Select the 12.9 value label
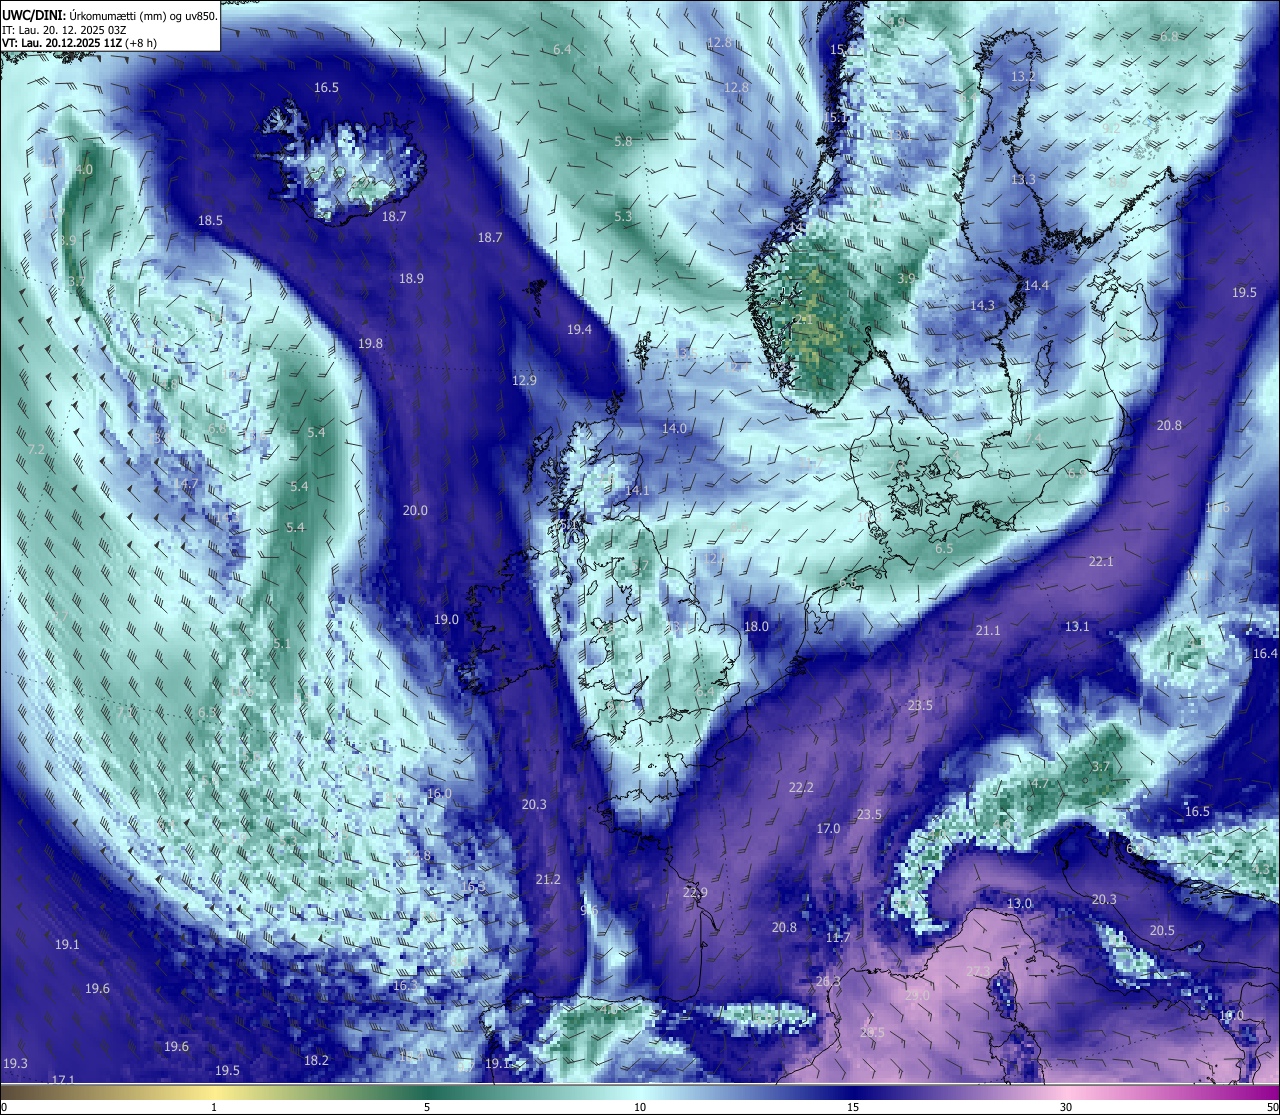Viewport: 1280px width, 1115px height. pyautogui.click(x=524, y=380)
